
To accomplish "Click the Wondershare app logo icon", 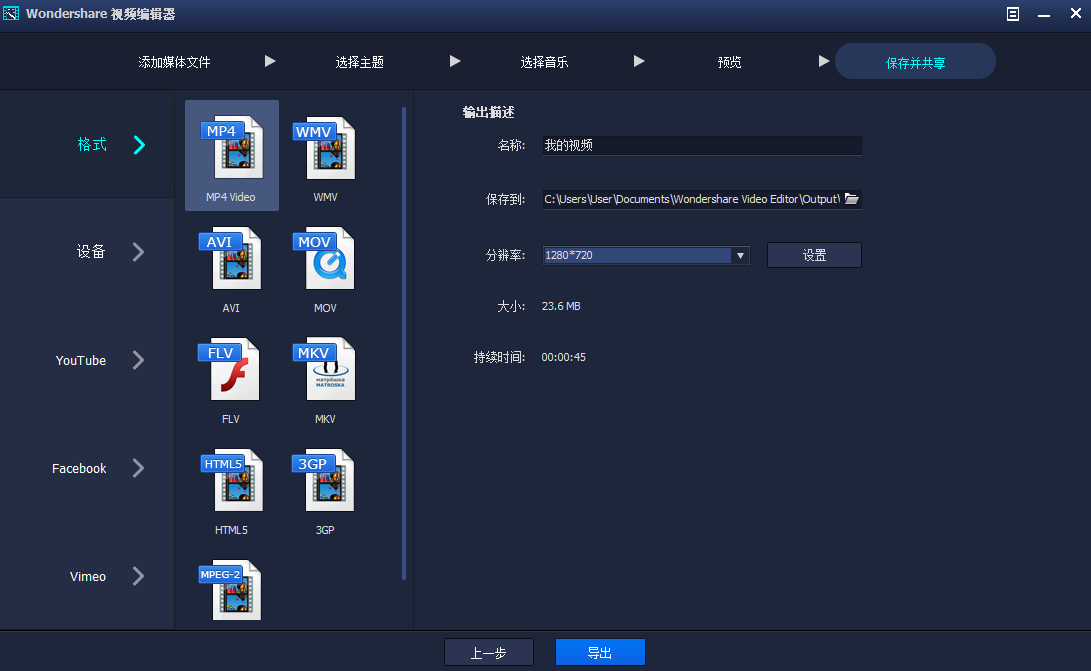I will coord(11,13).
